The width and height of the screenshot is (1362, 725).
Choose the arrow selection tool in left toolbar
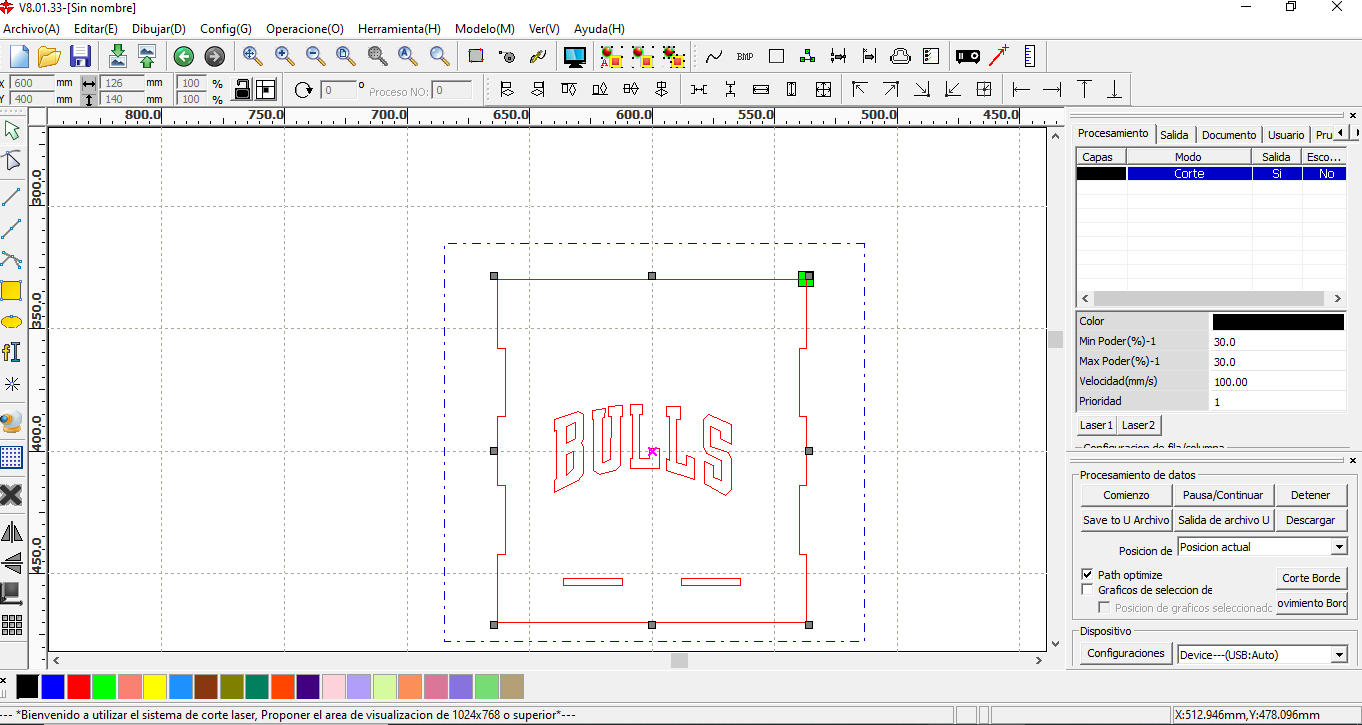coord(12,130)
